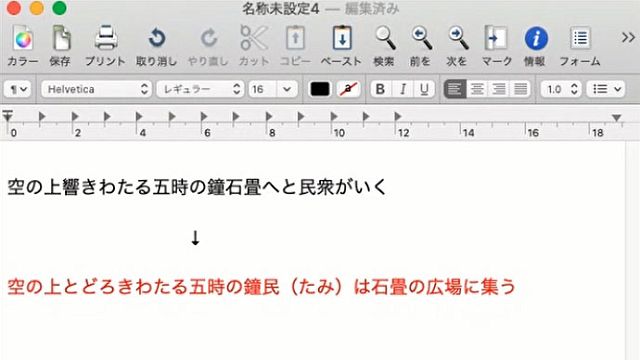Click the マーク marker icon
The height and width of the screenshot is (360, 640).
click(496, 38)
